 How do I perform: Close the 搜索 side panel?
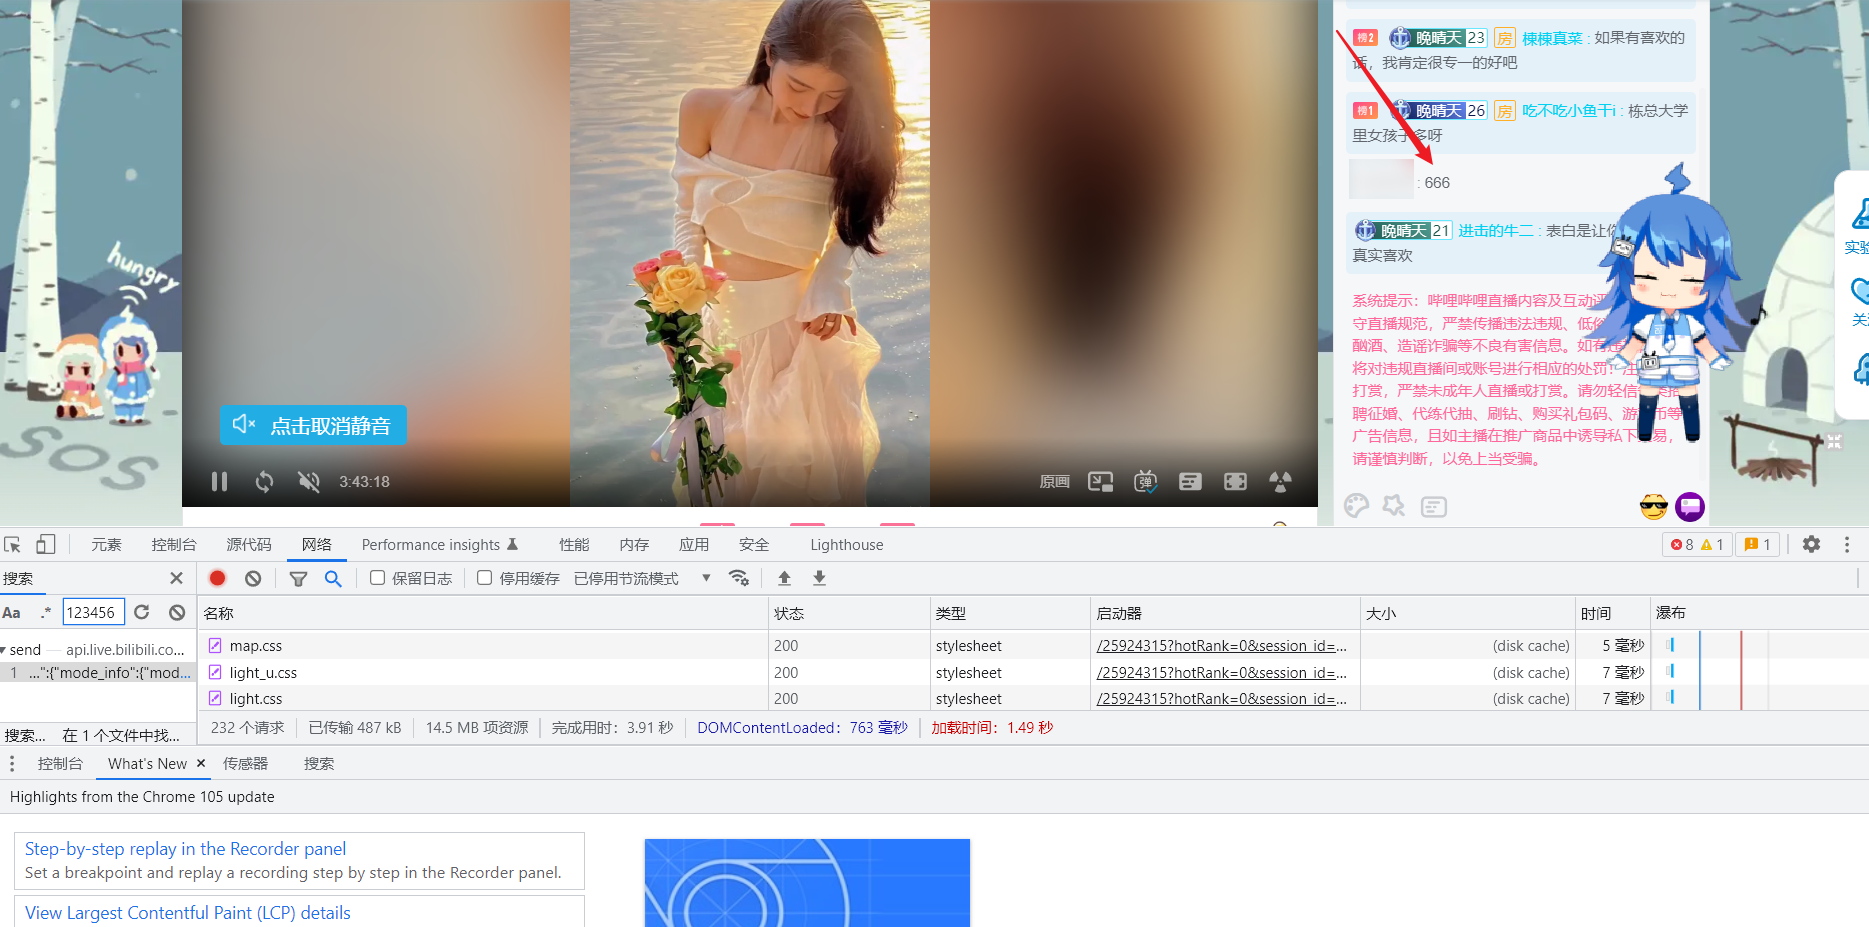[176, 578]
